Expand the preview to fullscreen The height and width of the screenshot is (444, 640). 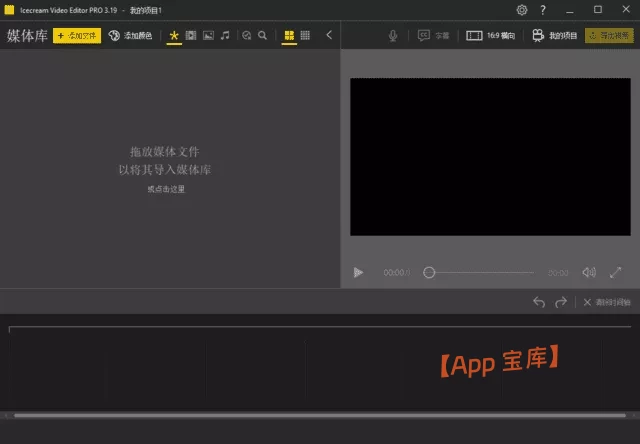616,272
